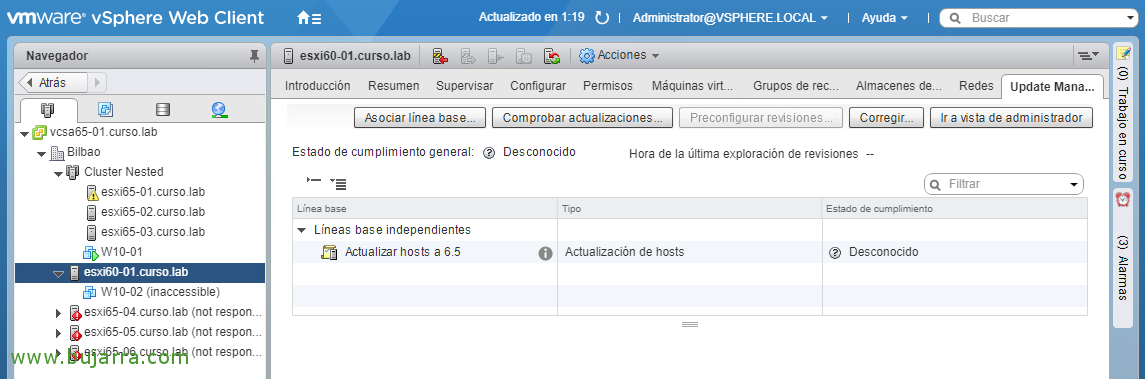Click the info icon for Actualizar hosts a 6.5

[545, 253]
